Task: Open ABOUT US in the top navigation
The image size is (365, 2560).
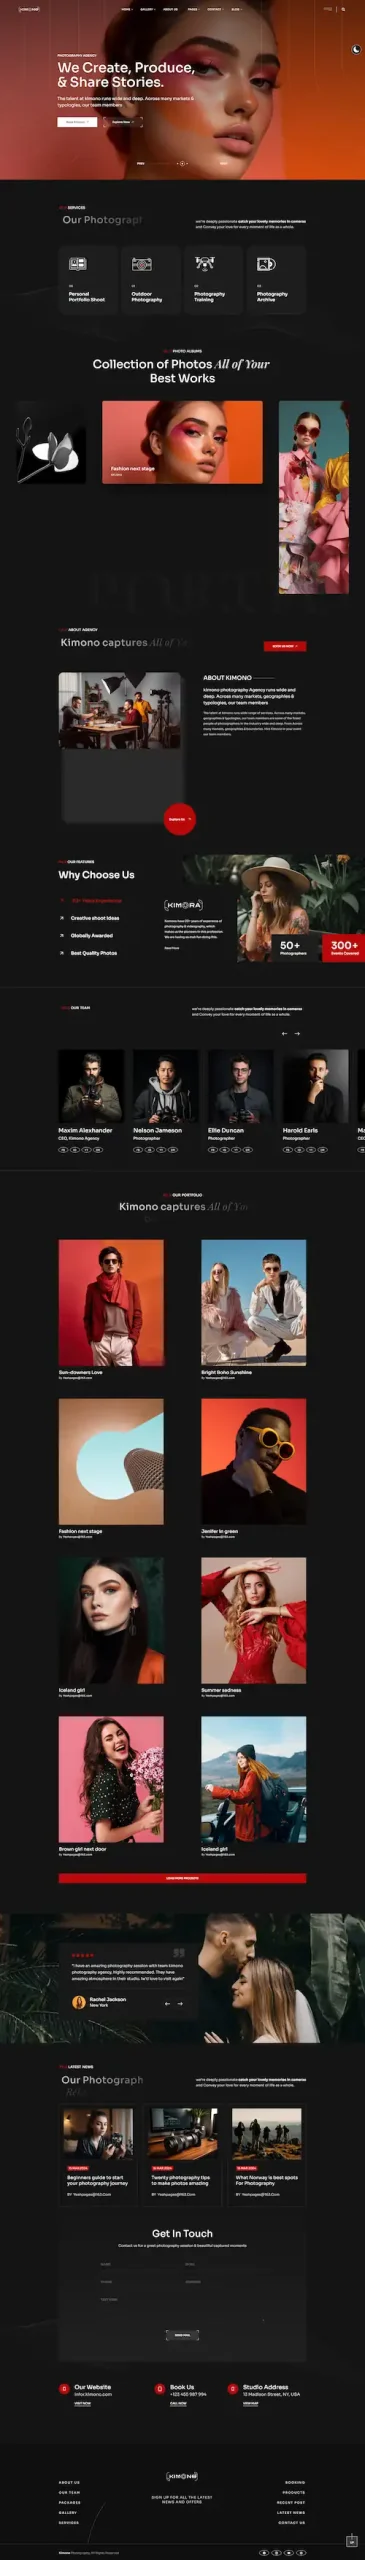Action: pos(170,9)
